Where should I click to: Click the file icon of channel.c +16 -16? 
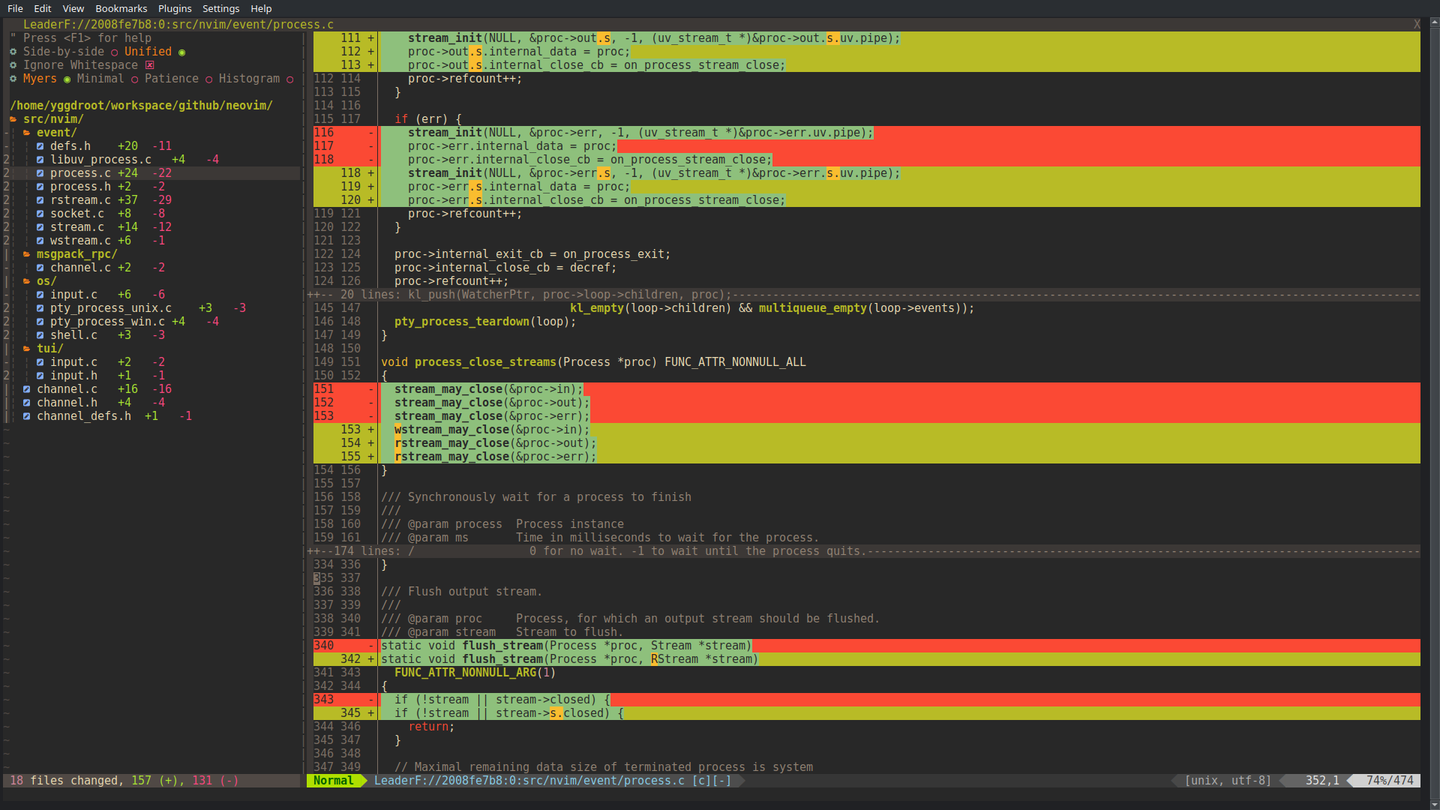tap(27, 389)
